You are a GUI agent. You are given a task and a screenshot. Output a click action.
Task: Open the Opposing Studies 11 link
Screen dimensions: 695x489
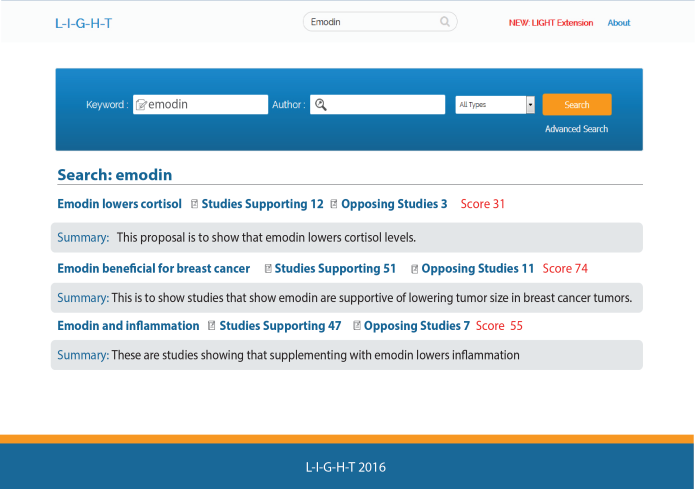(x=477, y=269)
